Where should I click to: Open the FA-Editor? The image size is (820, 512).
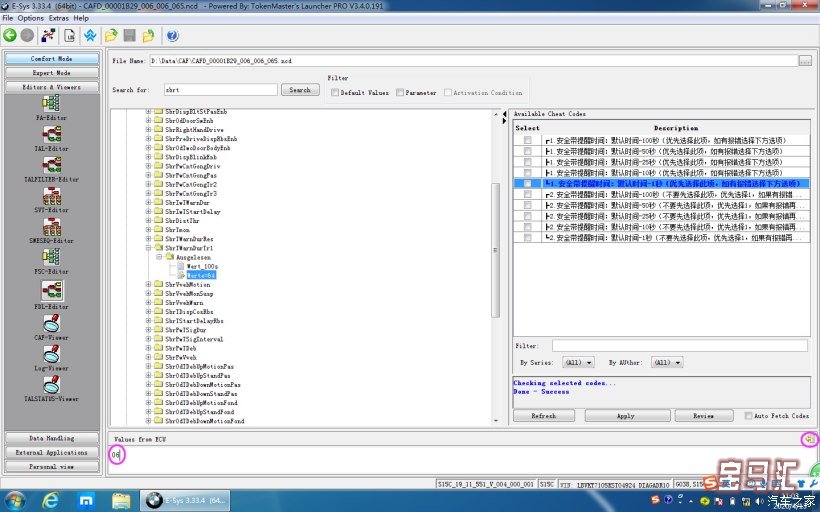coord(51,109)
